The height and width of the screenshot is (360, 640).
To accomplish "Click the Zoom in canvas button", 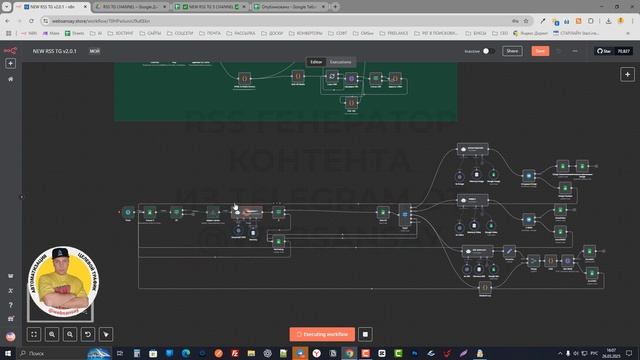I will 52,334.
